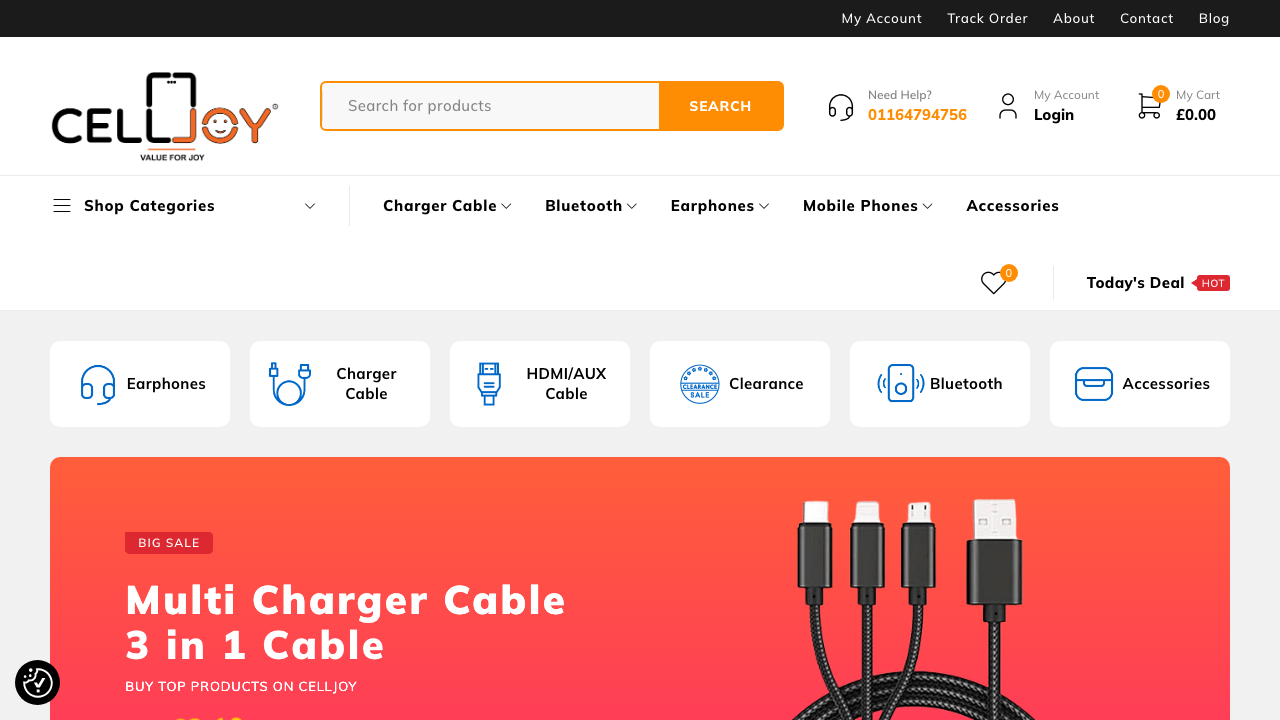Click the user account Login icon
Viewport: 1280px width, 720px height.
click(1008, 106)
